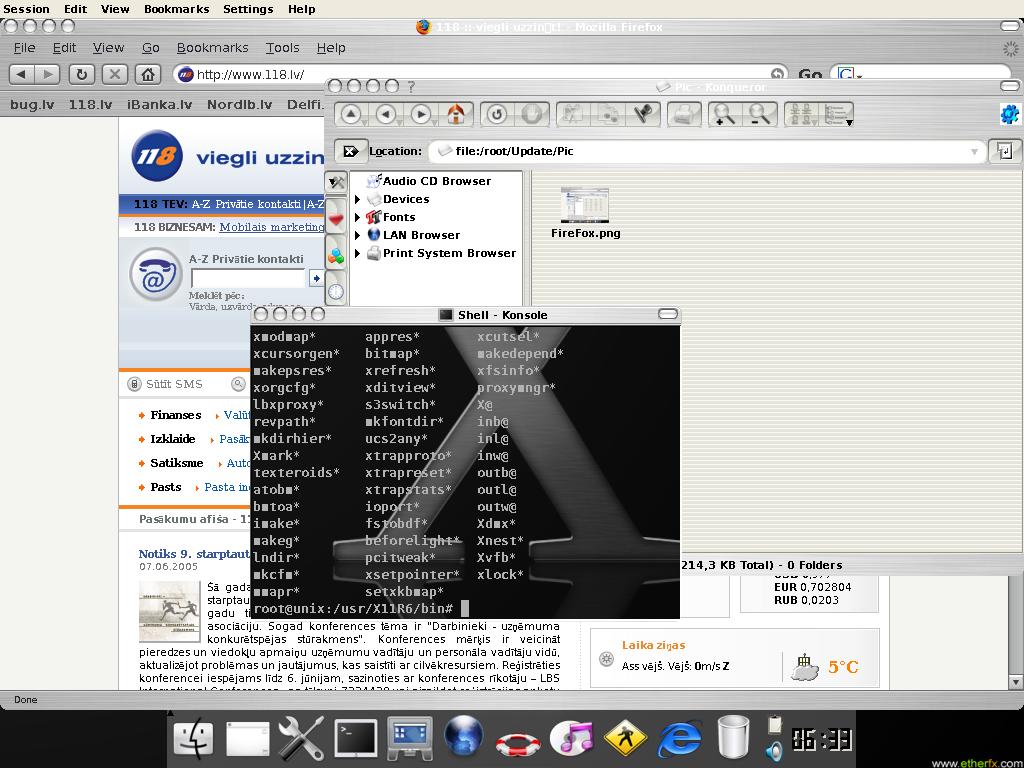Launch Internet Explorer-style icon in dock
The height and width of the screenshot is (768, 1024).
[679, 739]
